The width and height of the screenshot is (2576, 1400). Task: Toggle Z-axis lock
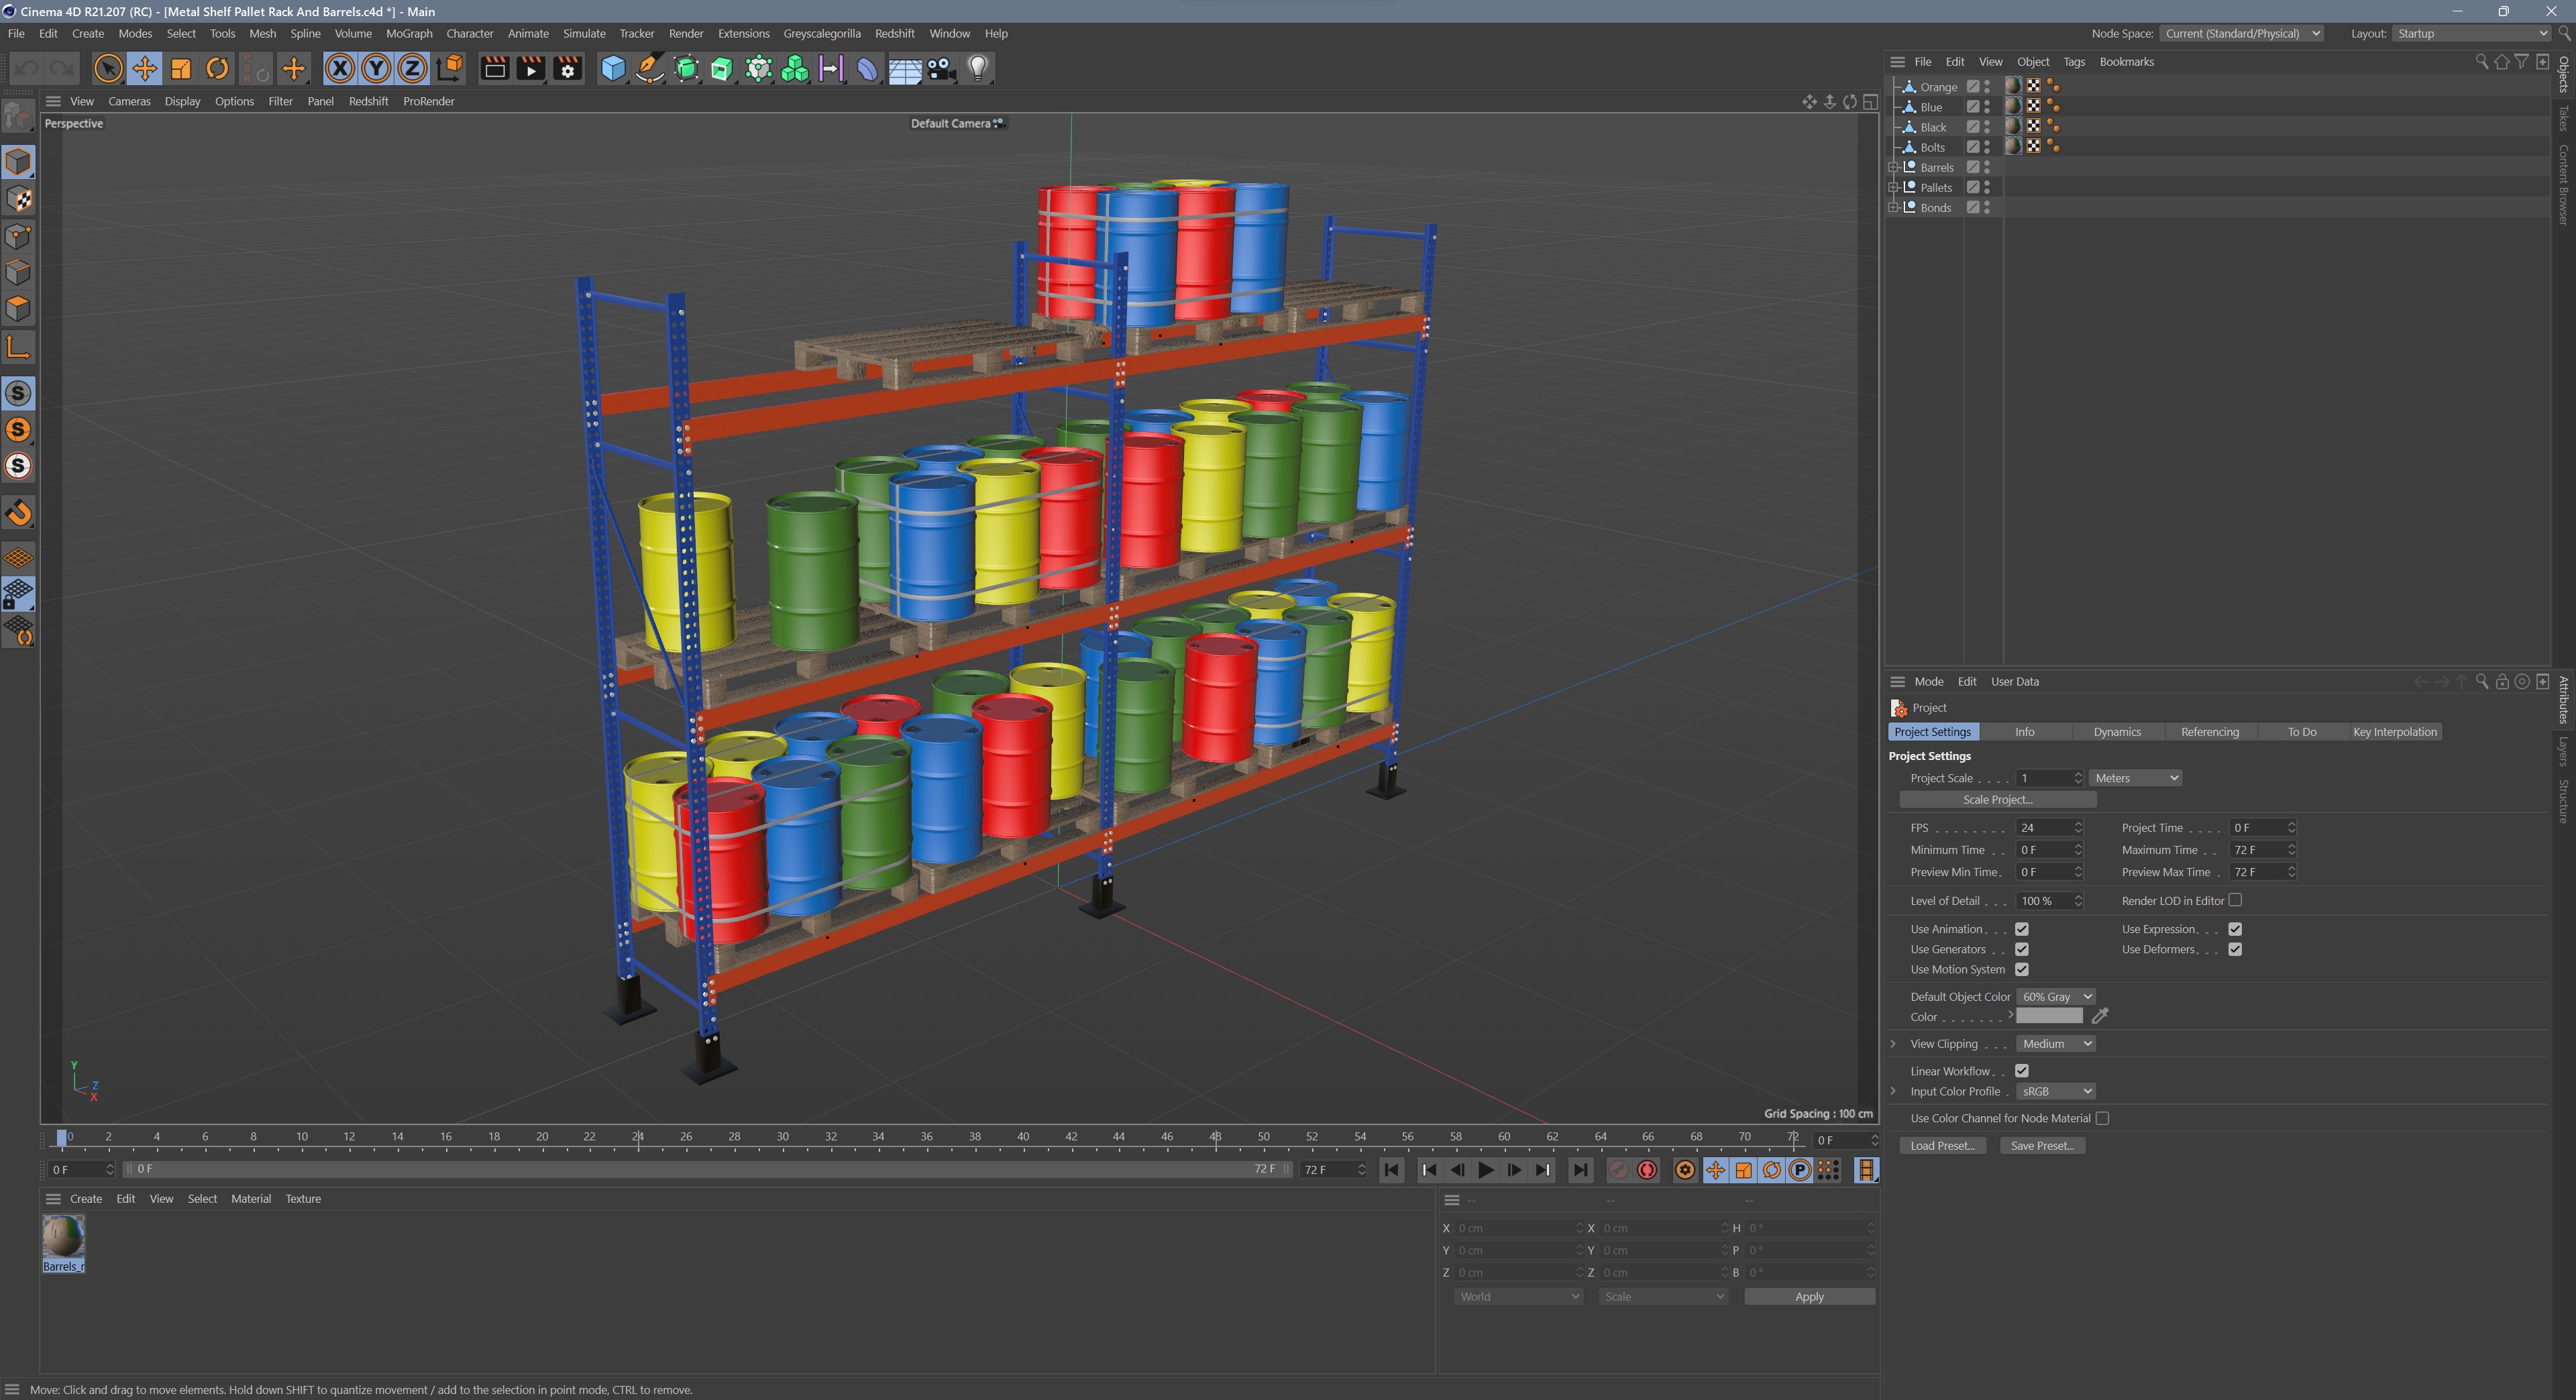[x=412, y=68]
